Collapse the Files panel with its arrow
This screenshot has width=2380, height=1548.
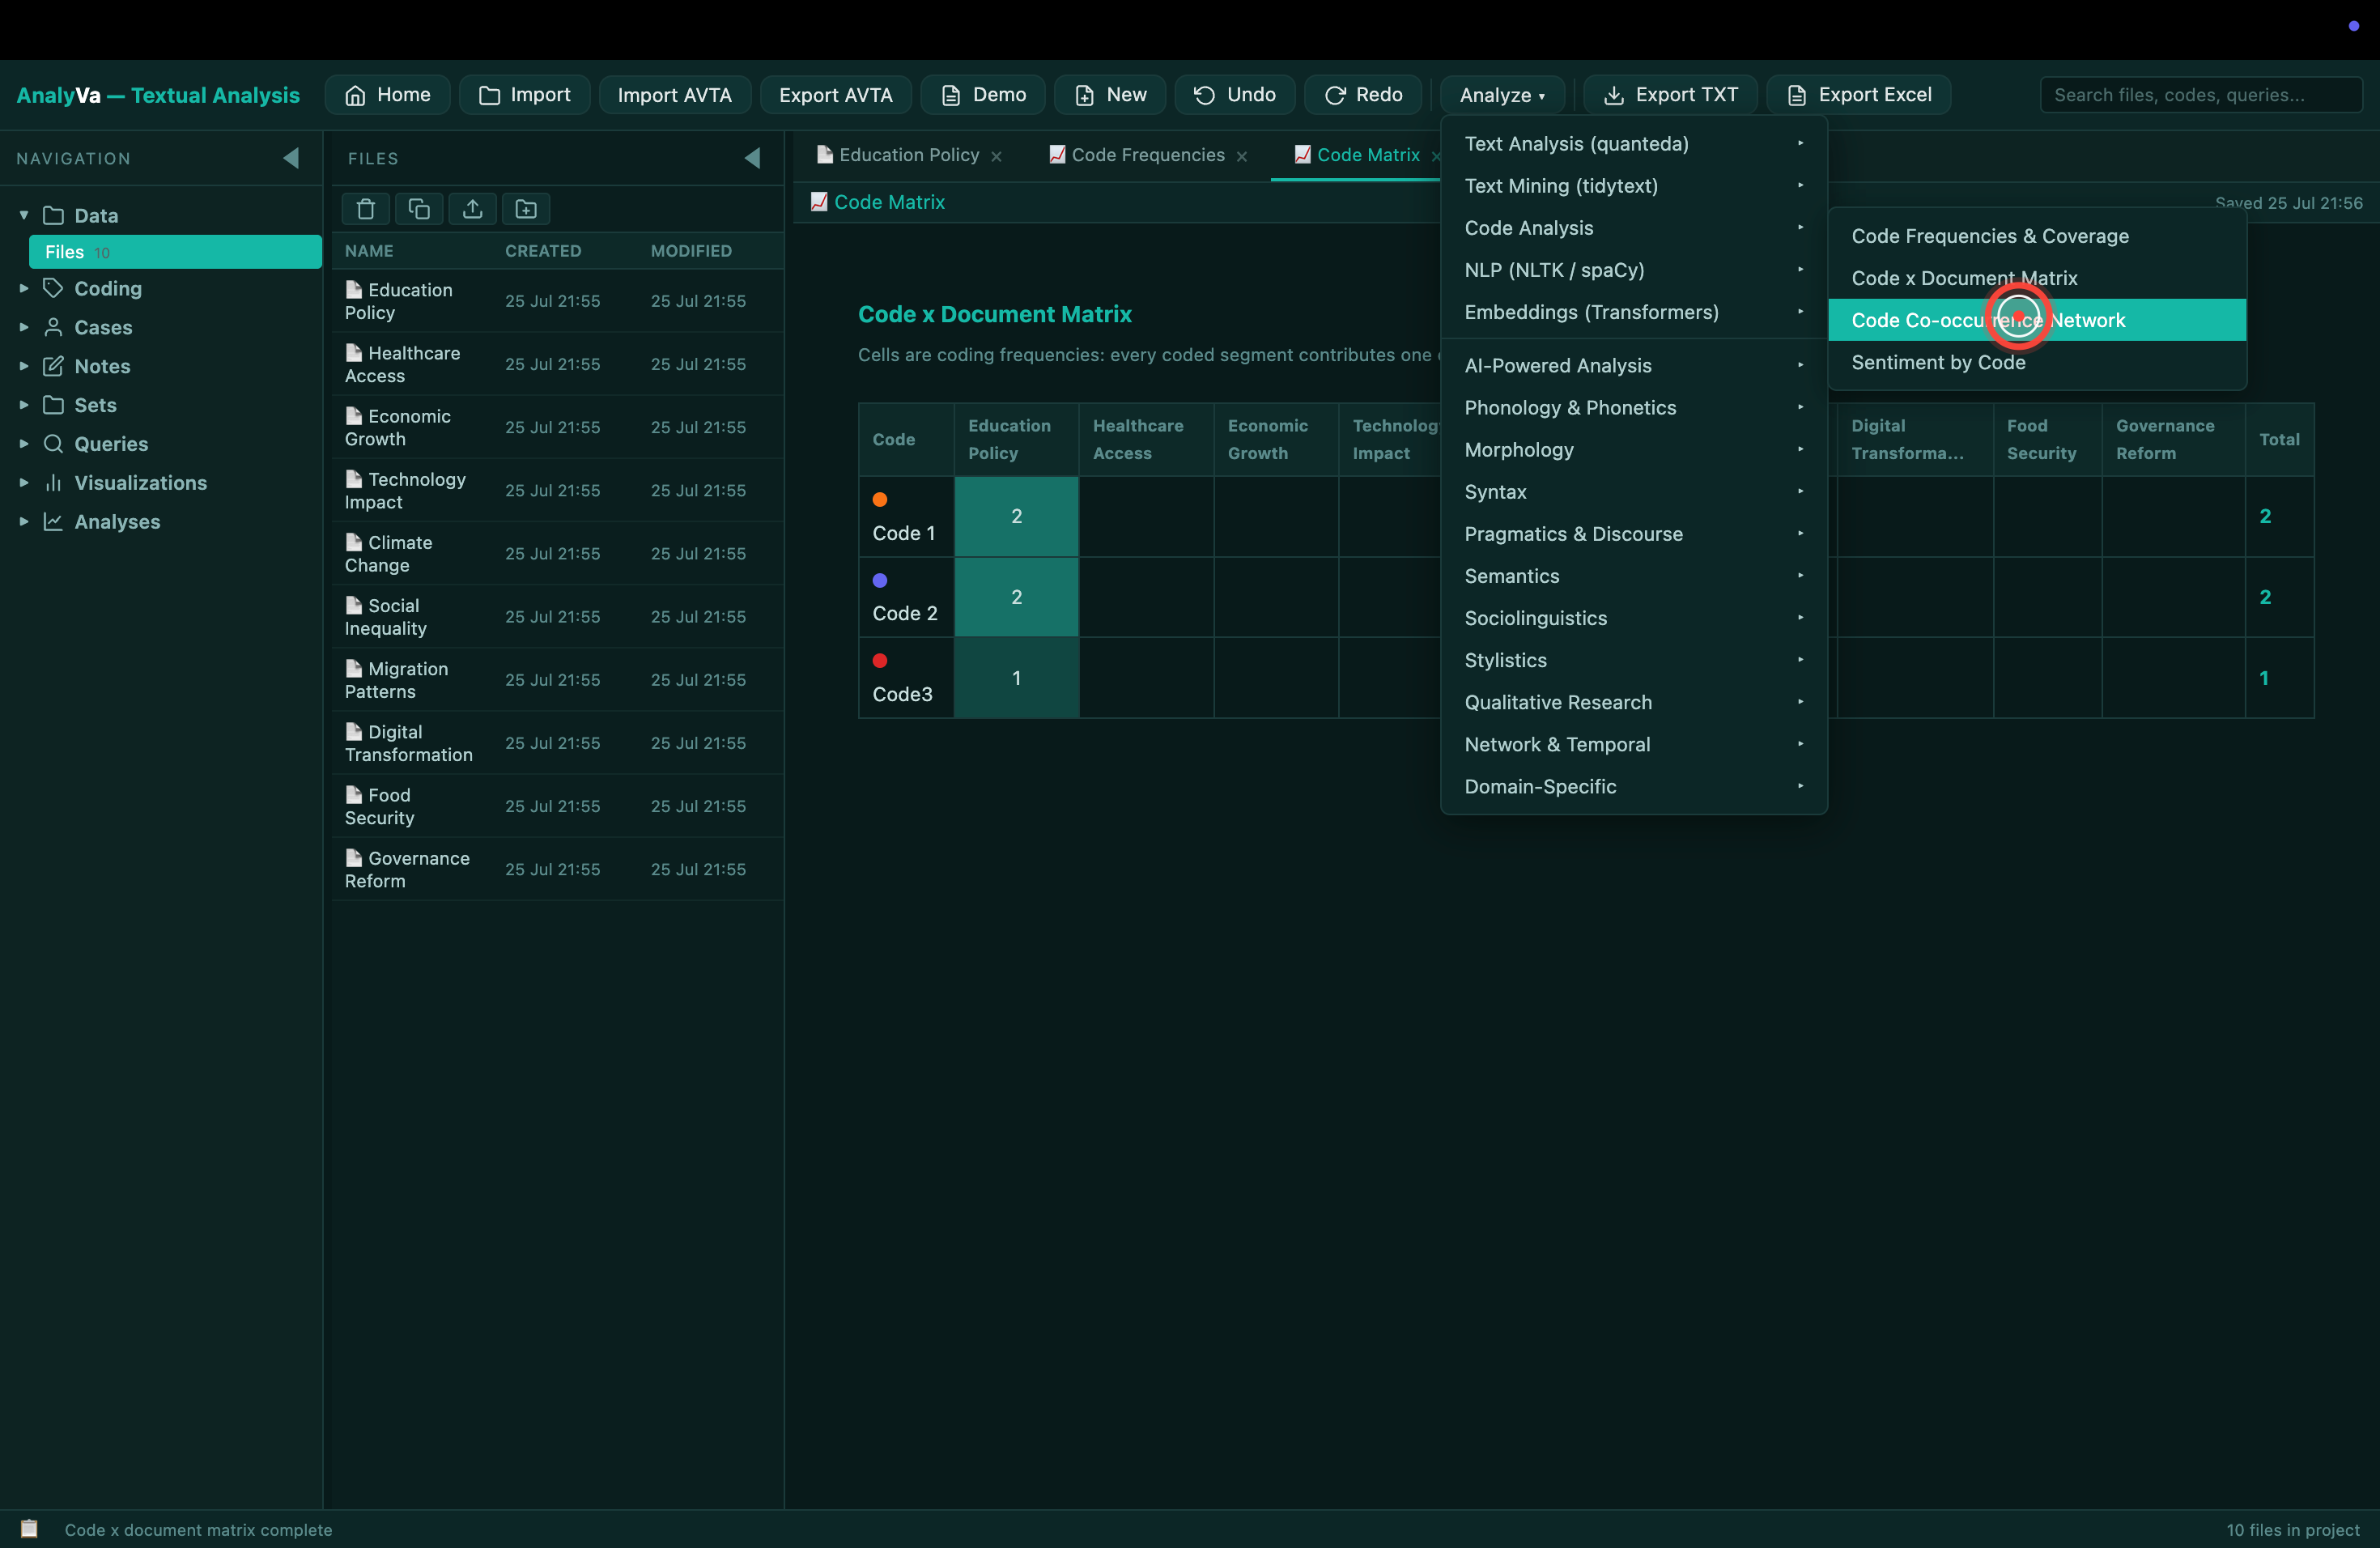[x=753, y=158]
